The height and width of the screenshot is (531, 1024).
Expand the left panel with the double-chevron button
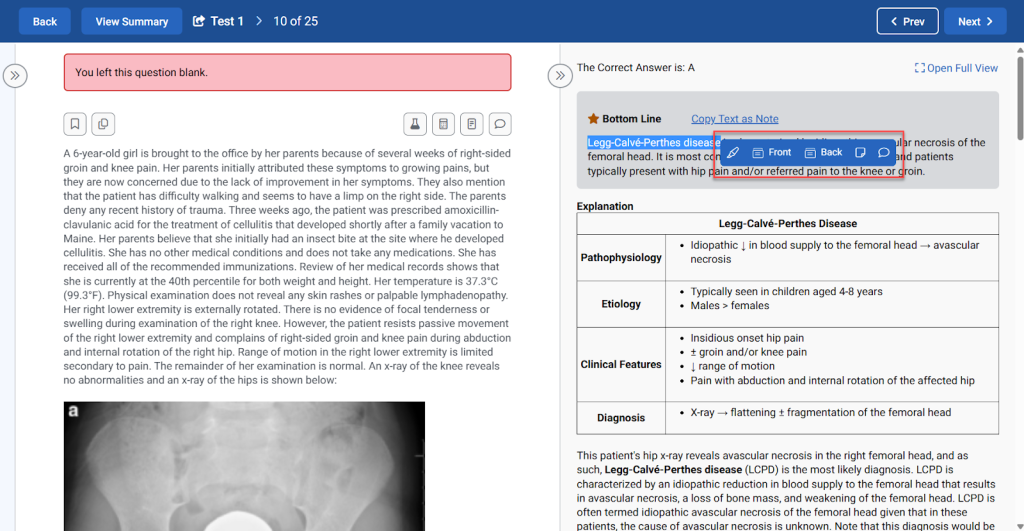click(x=14, y=75)
